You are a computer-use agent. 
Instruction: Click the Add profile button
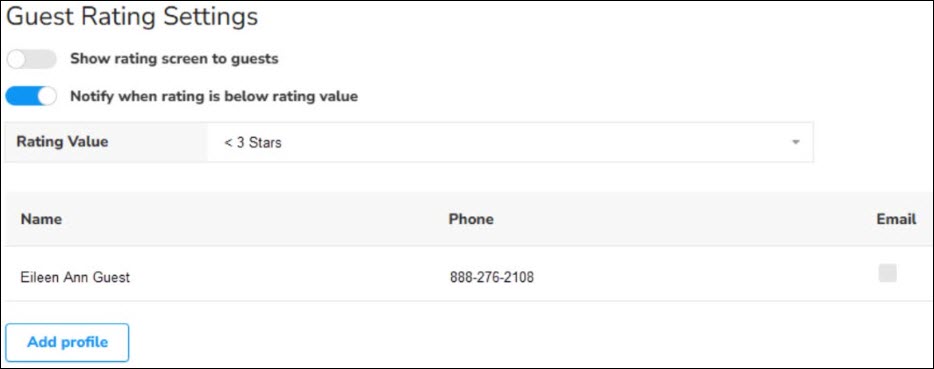click(67, 342)
